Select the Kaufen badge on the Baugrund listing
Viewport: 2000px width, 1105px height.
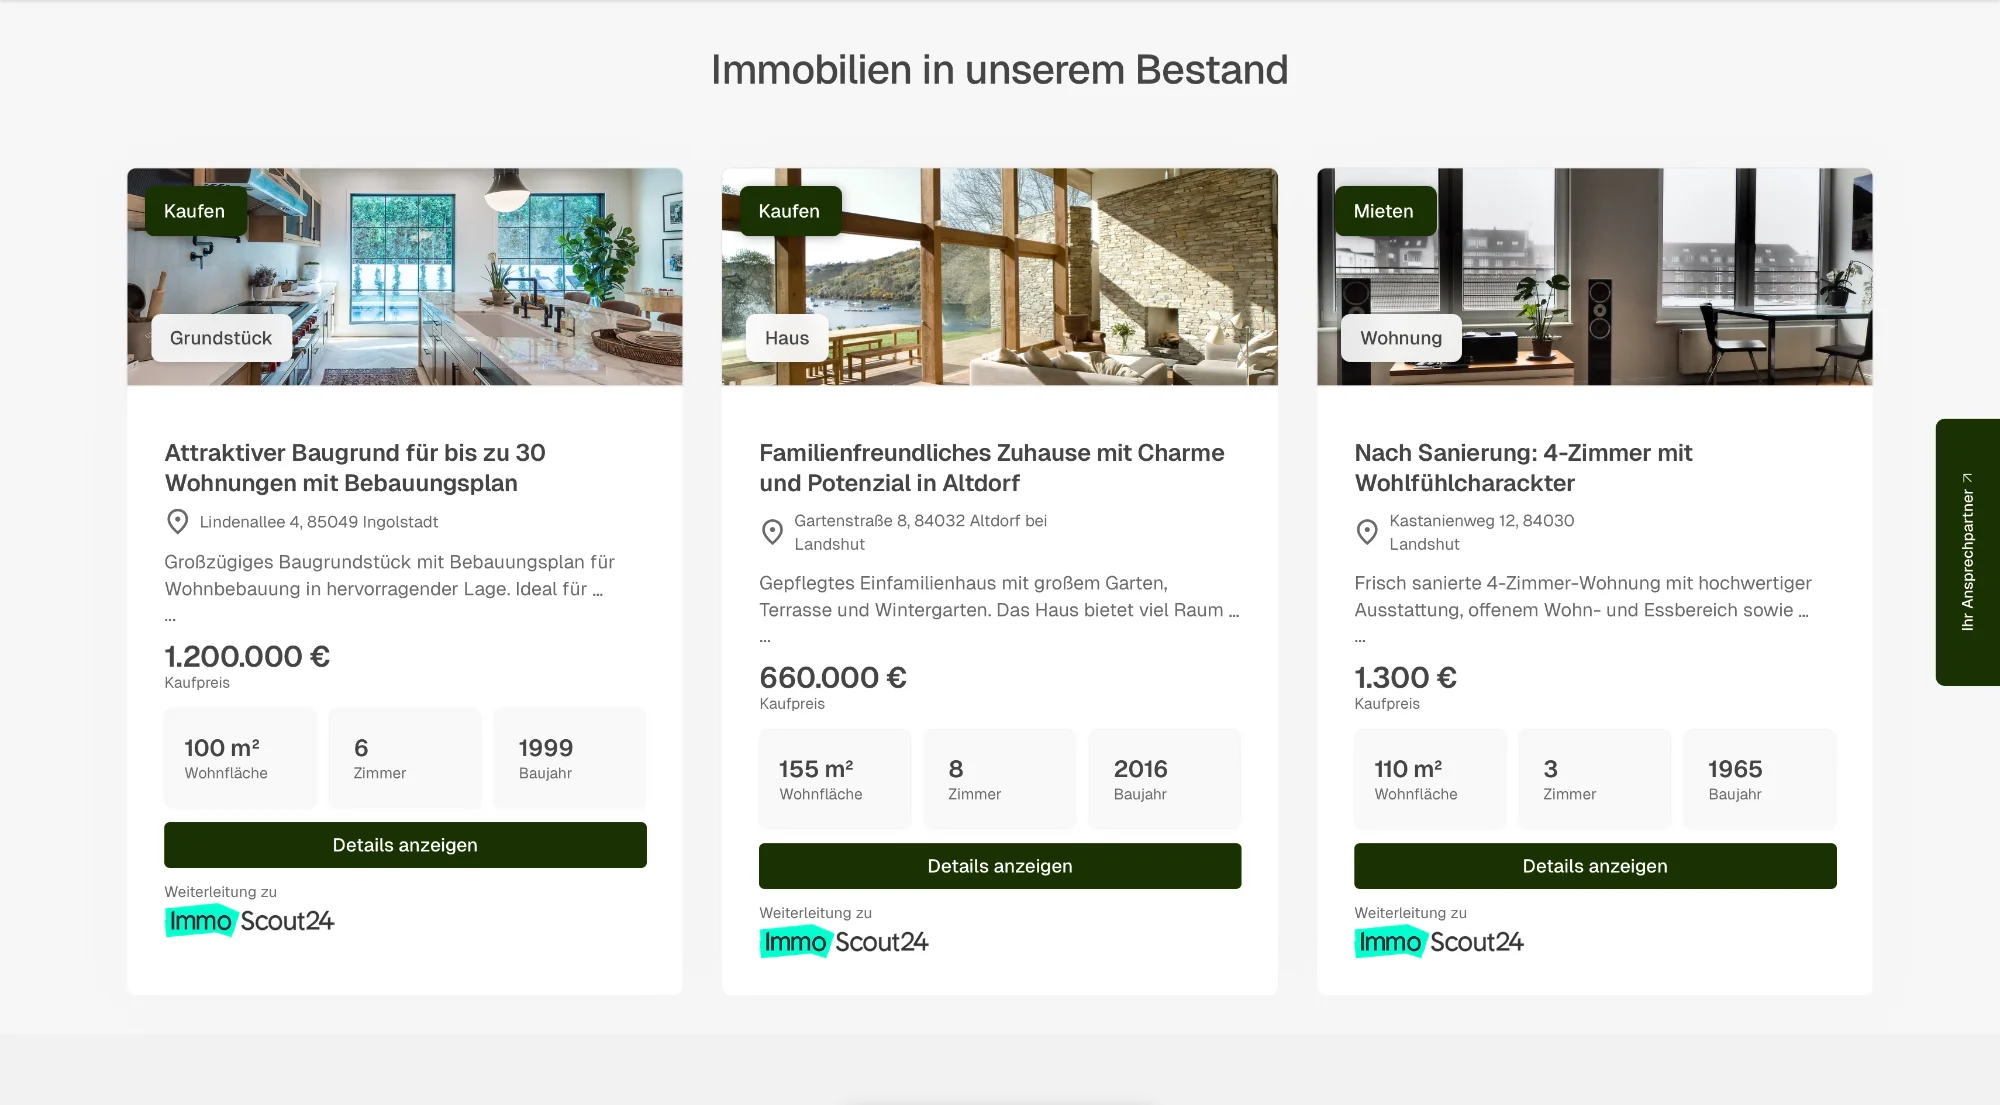pos(194,210)
